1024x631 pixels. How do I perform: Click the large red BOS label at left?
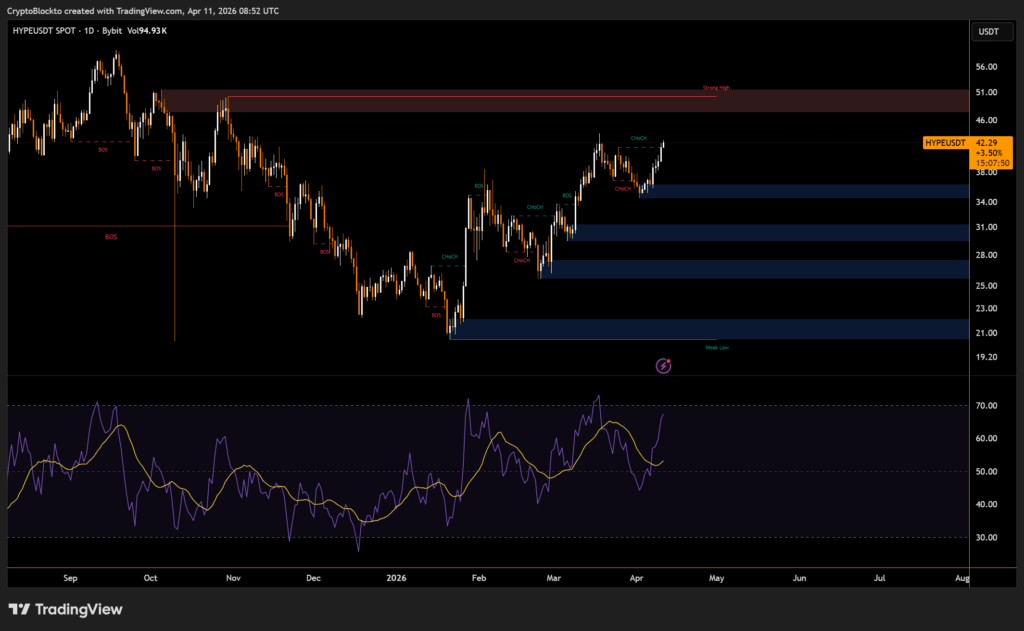[110, 237]
